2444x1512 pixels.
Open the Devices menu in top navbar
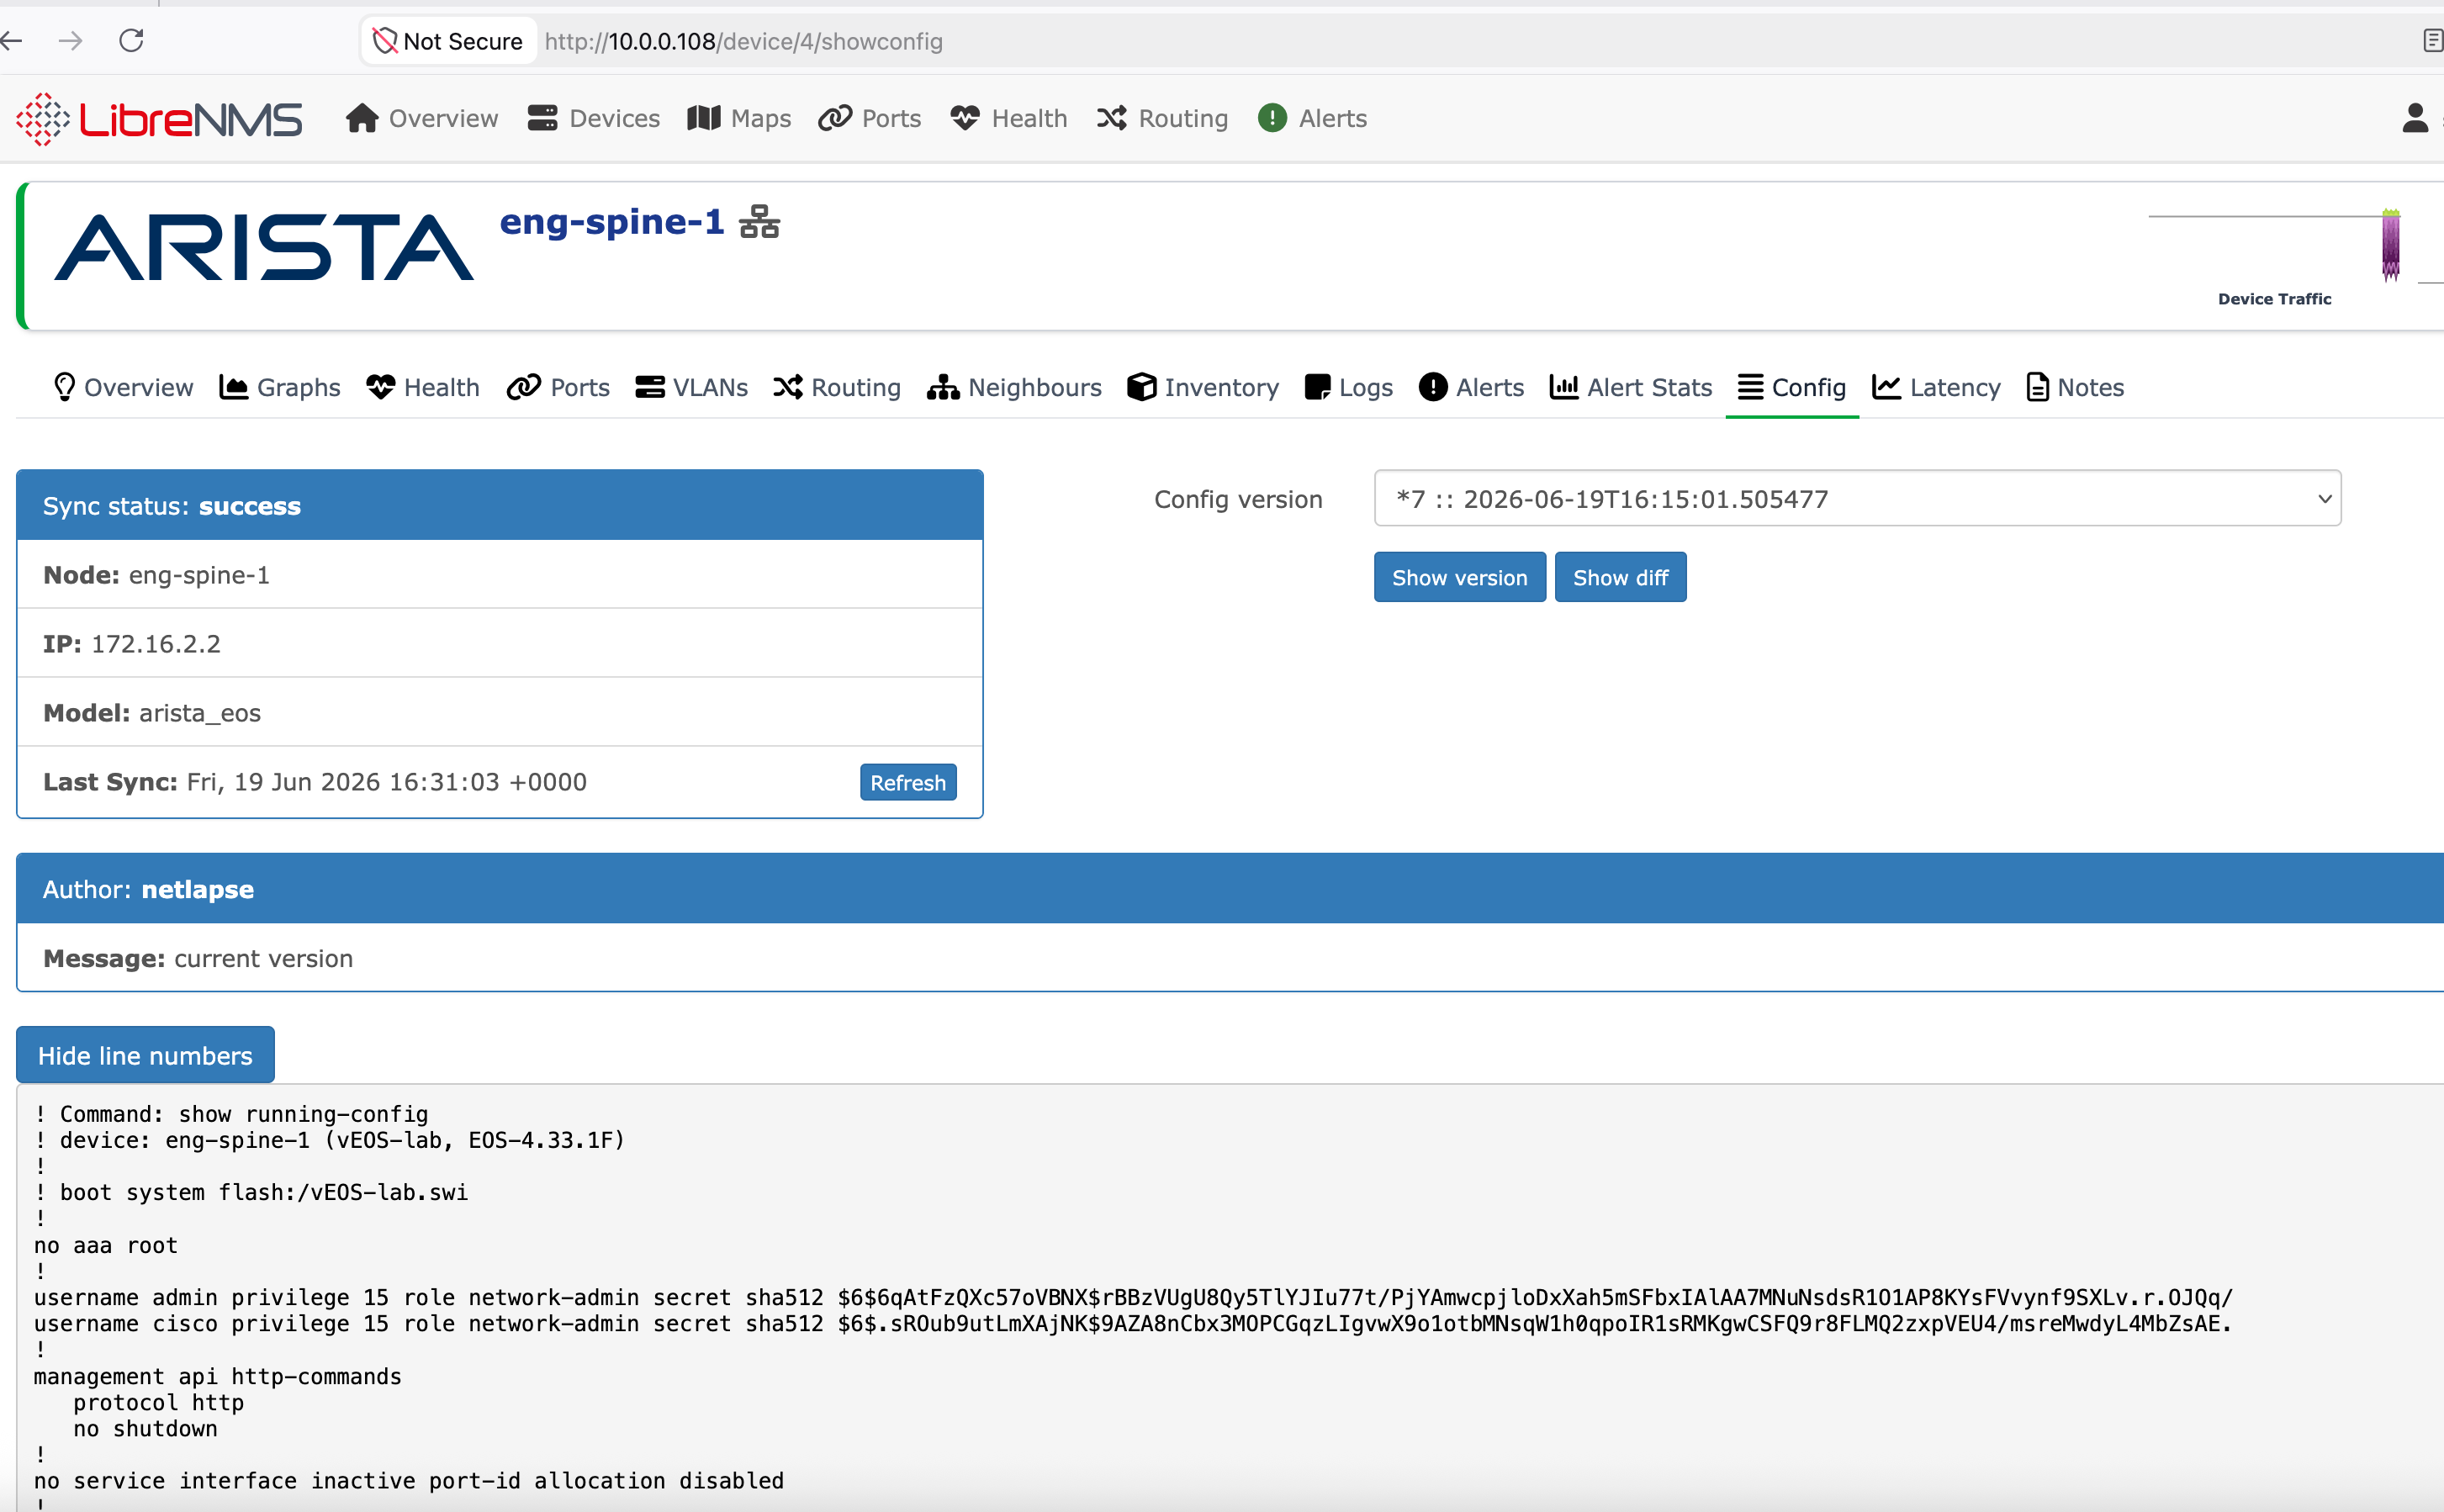(x=594, y=118)
